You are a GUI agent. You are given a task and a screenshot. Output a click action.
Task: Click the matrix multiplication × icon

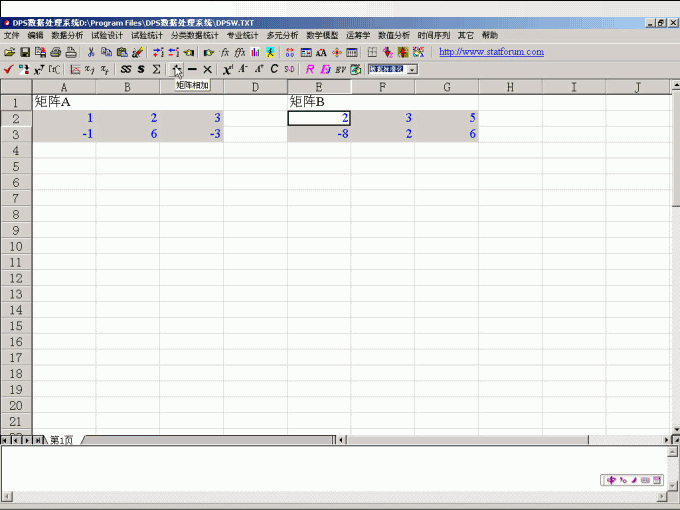[x=207, y=69]
